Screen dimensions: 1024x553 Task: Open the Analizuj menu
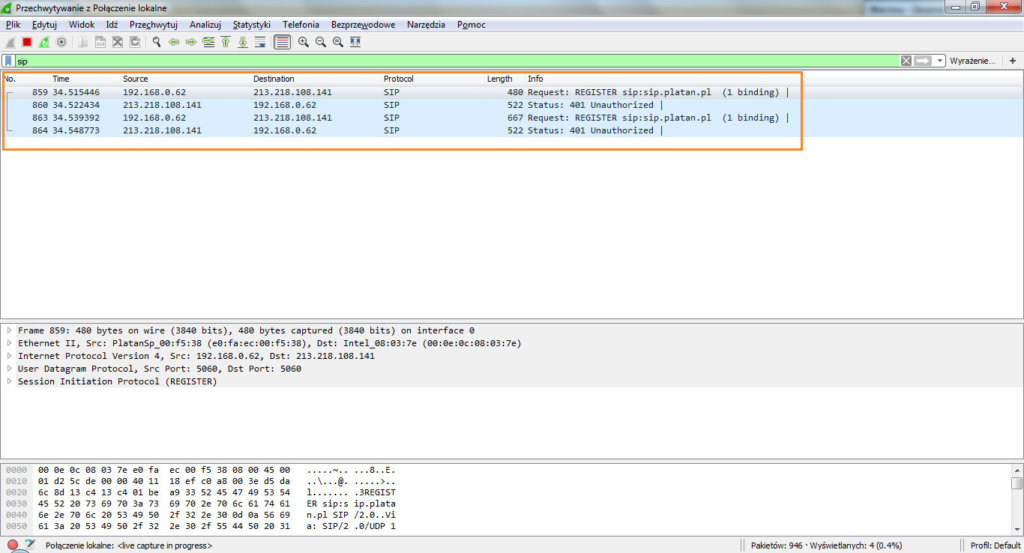pos(205,25)
